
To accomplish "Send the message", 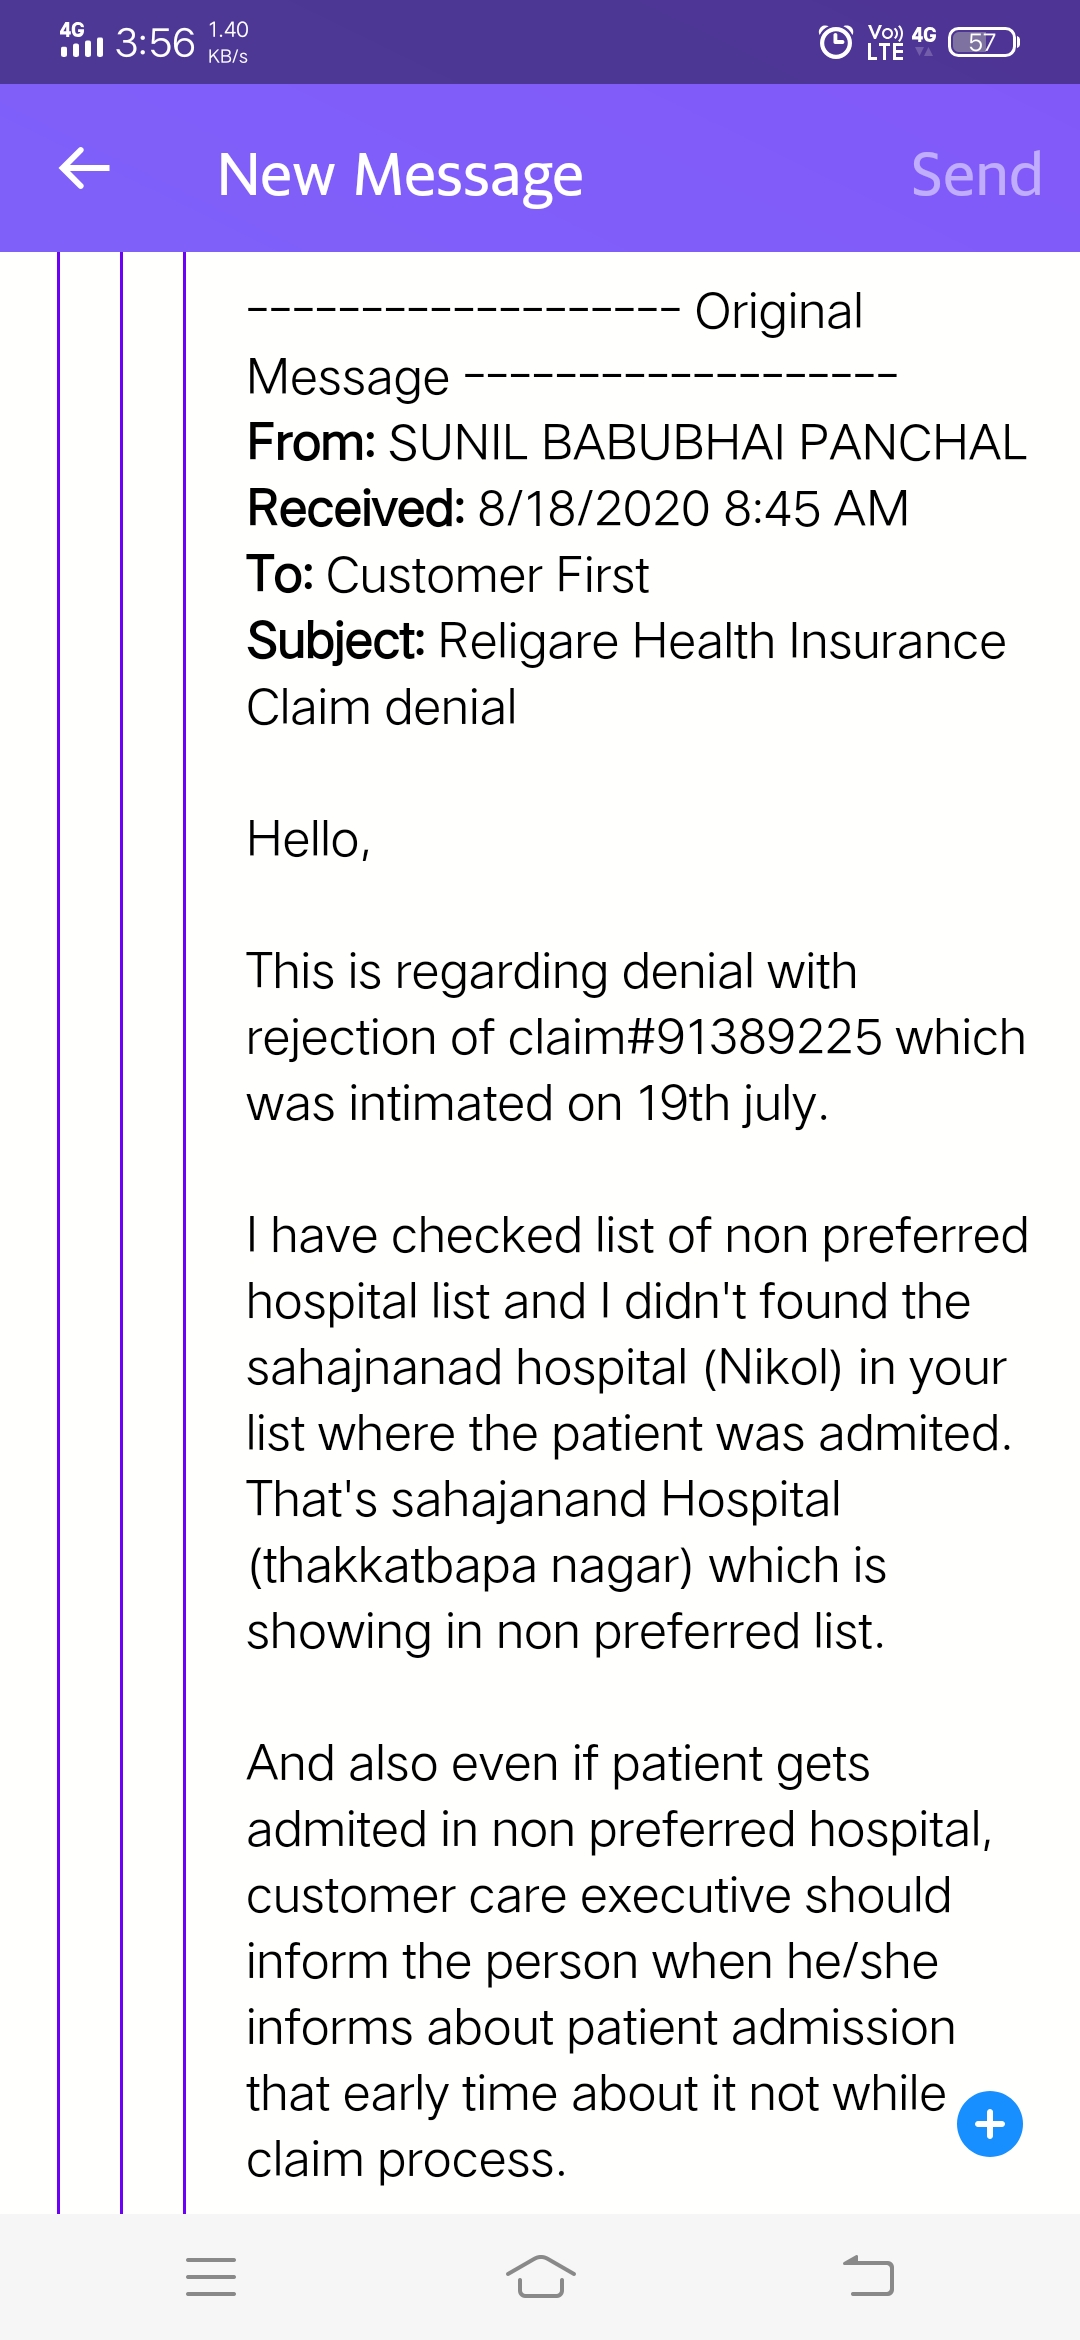I will tap(976, 175).
